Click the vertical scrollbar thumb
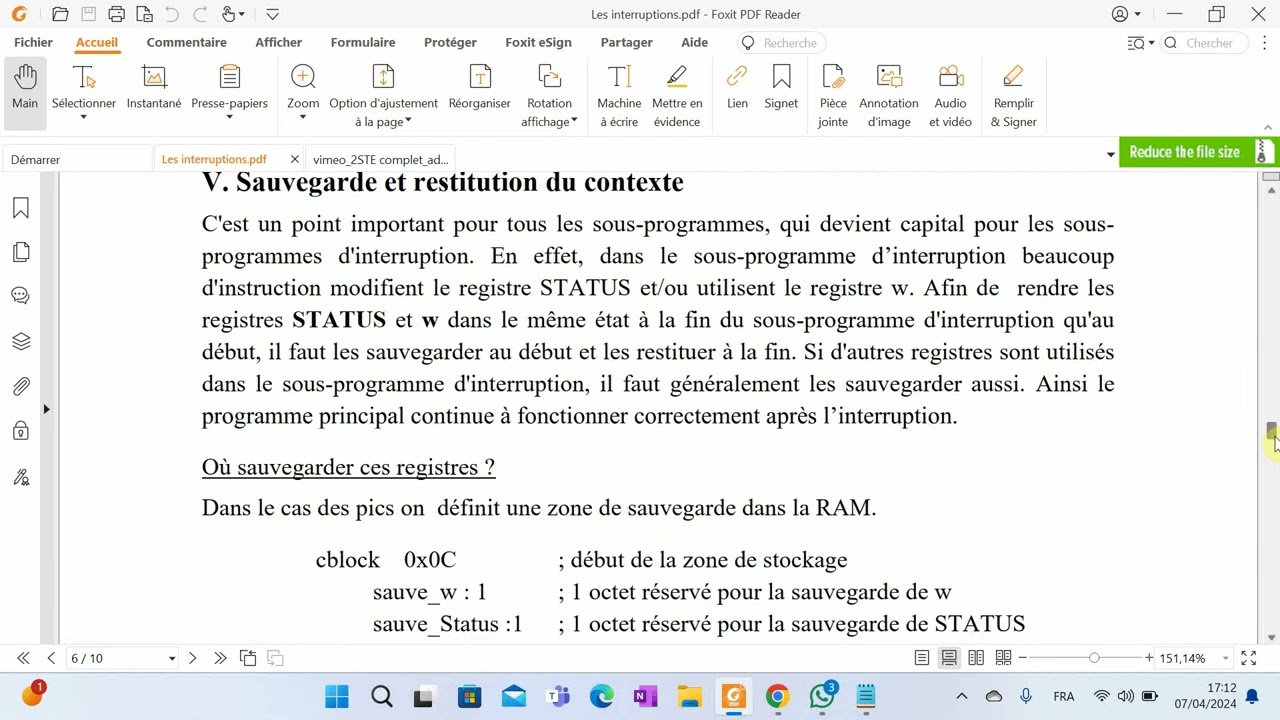The image size is (1280, 720). (x=1271, y=431)
